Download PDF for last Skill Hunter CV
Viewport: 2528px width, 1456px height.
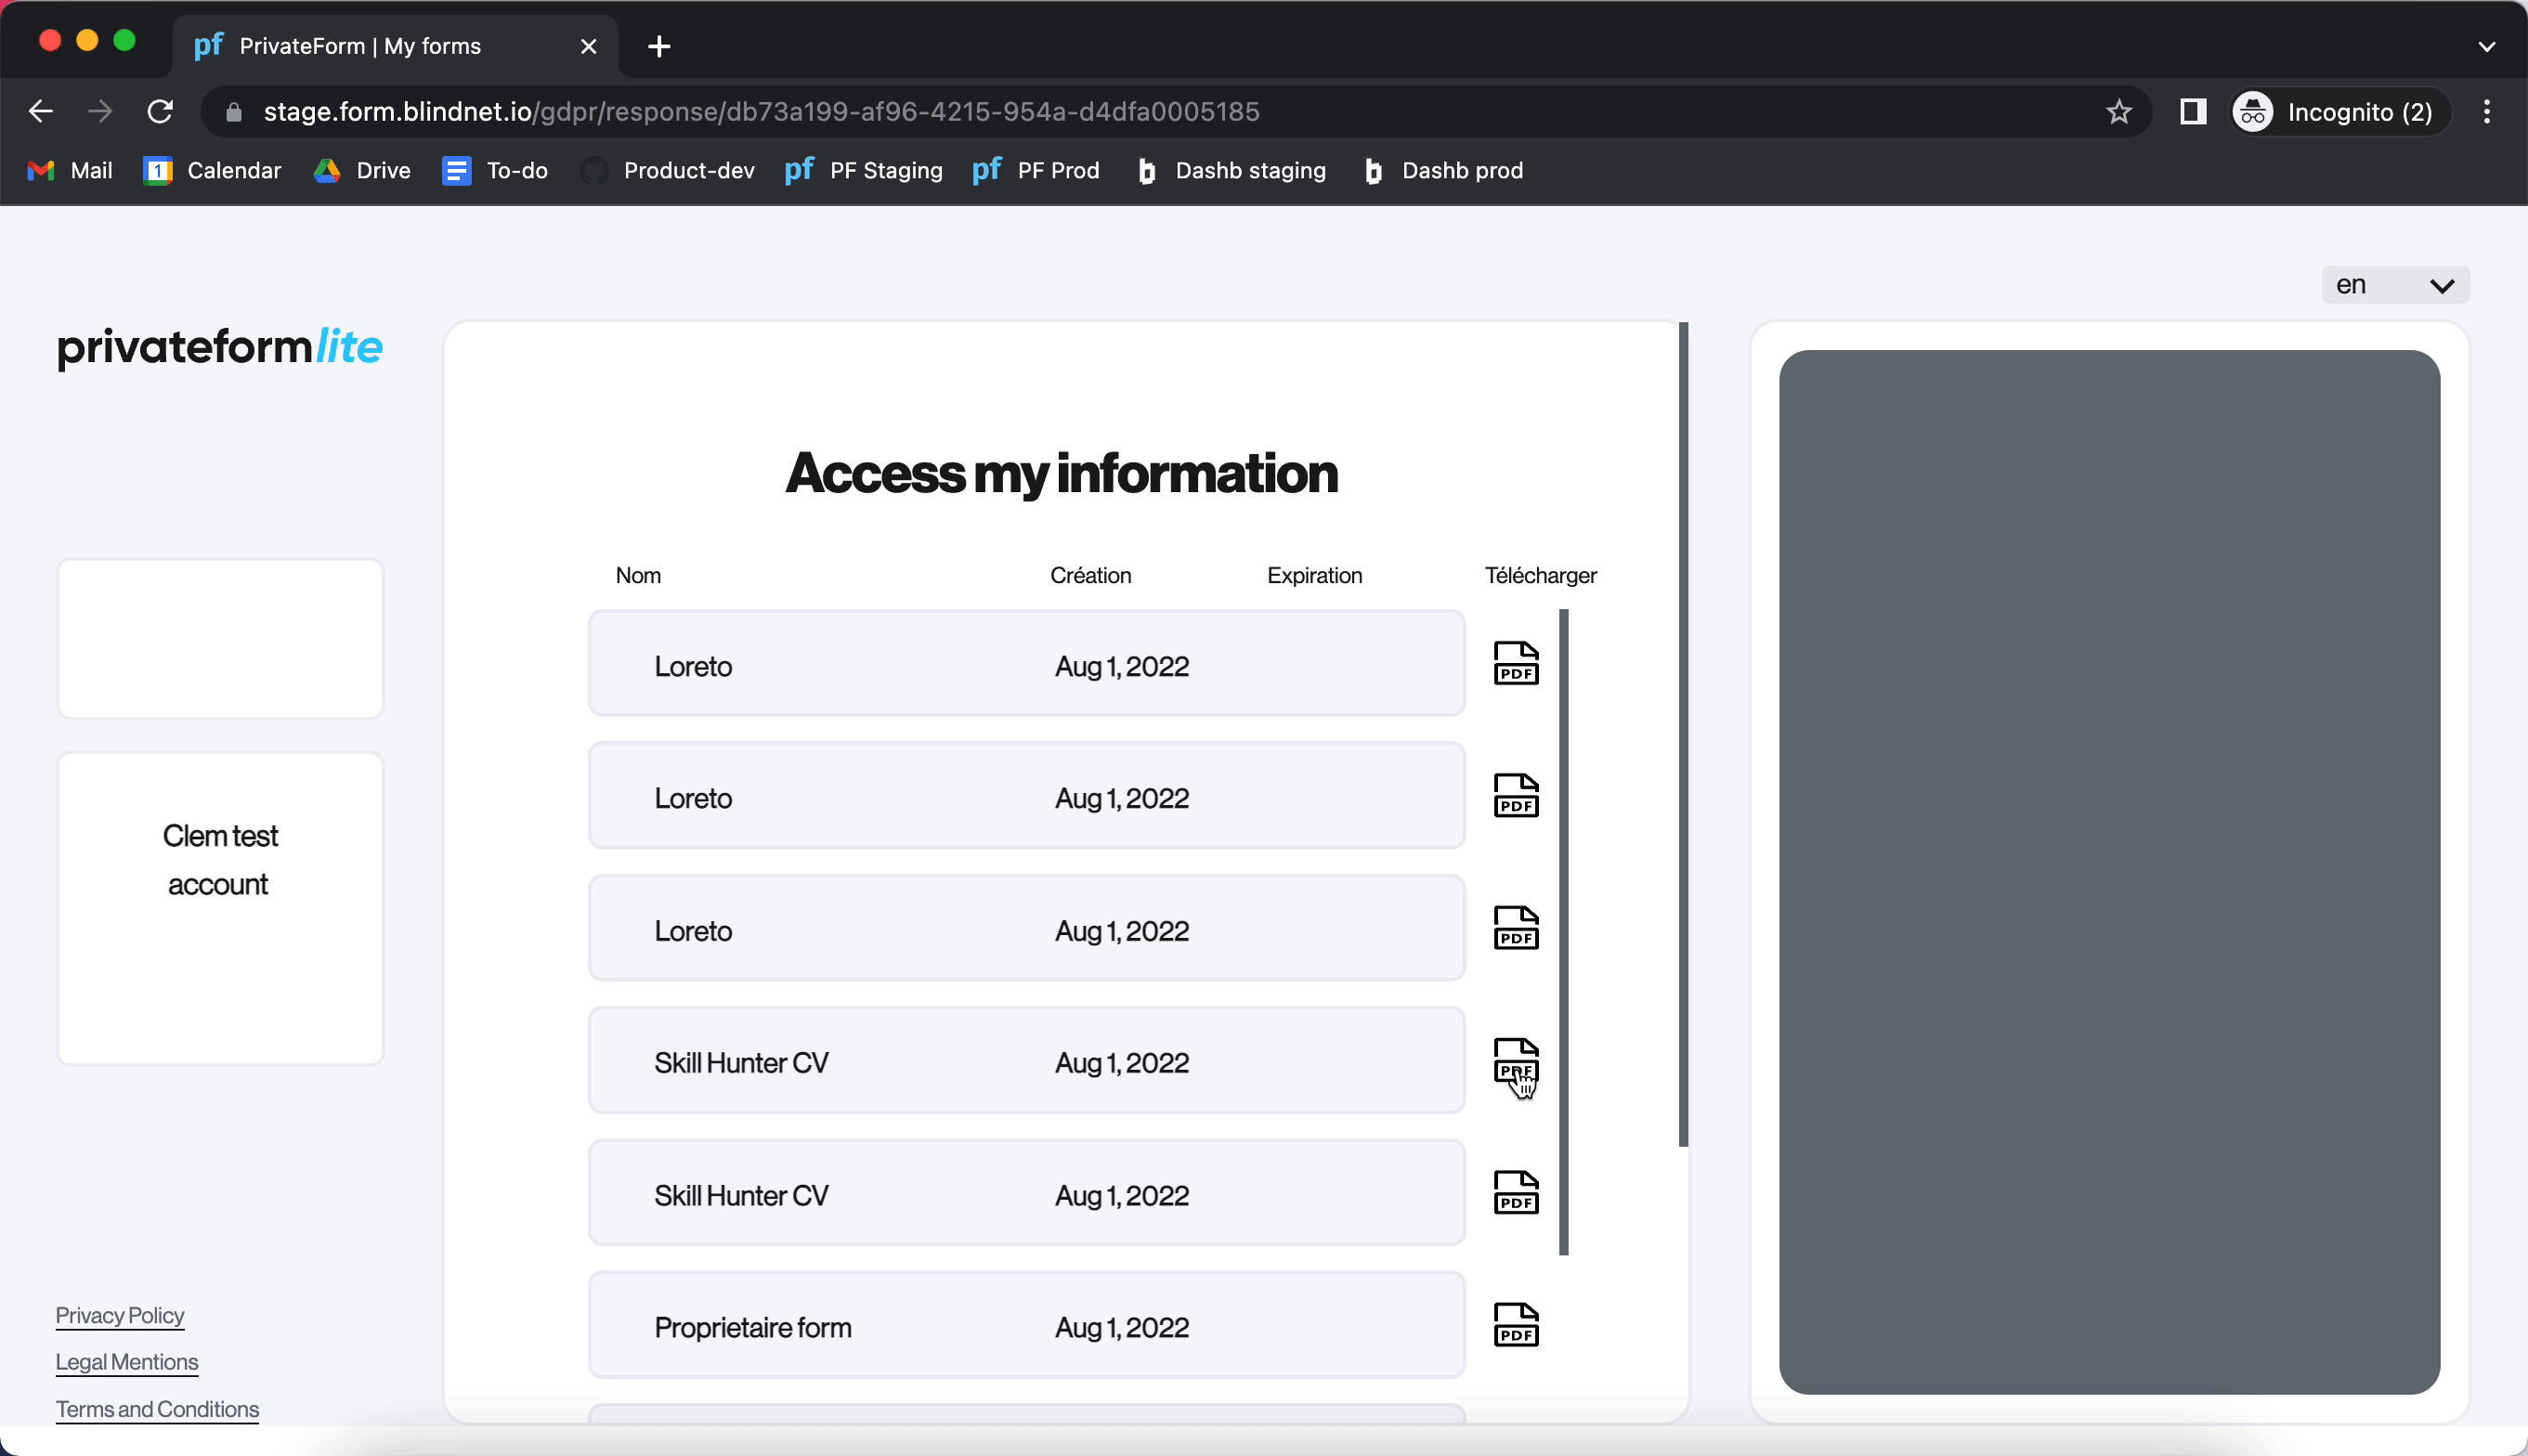(x=1516, y=1193)
